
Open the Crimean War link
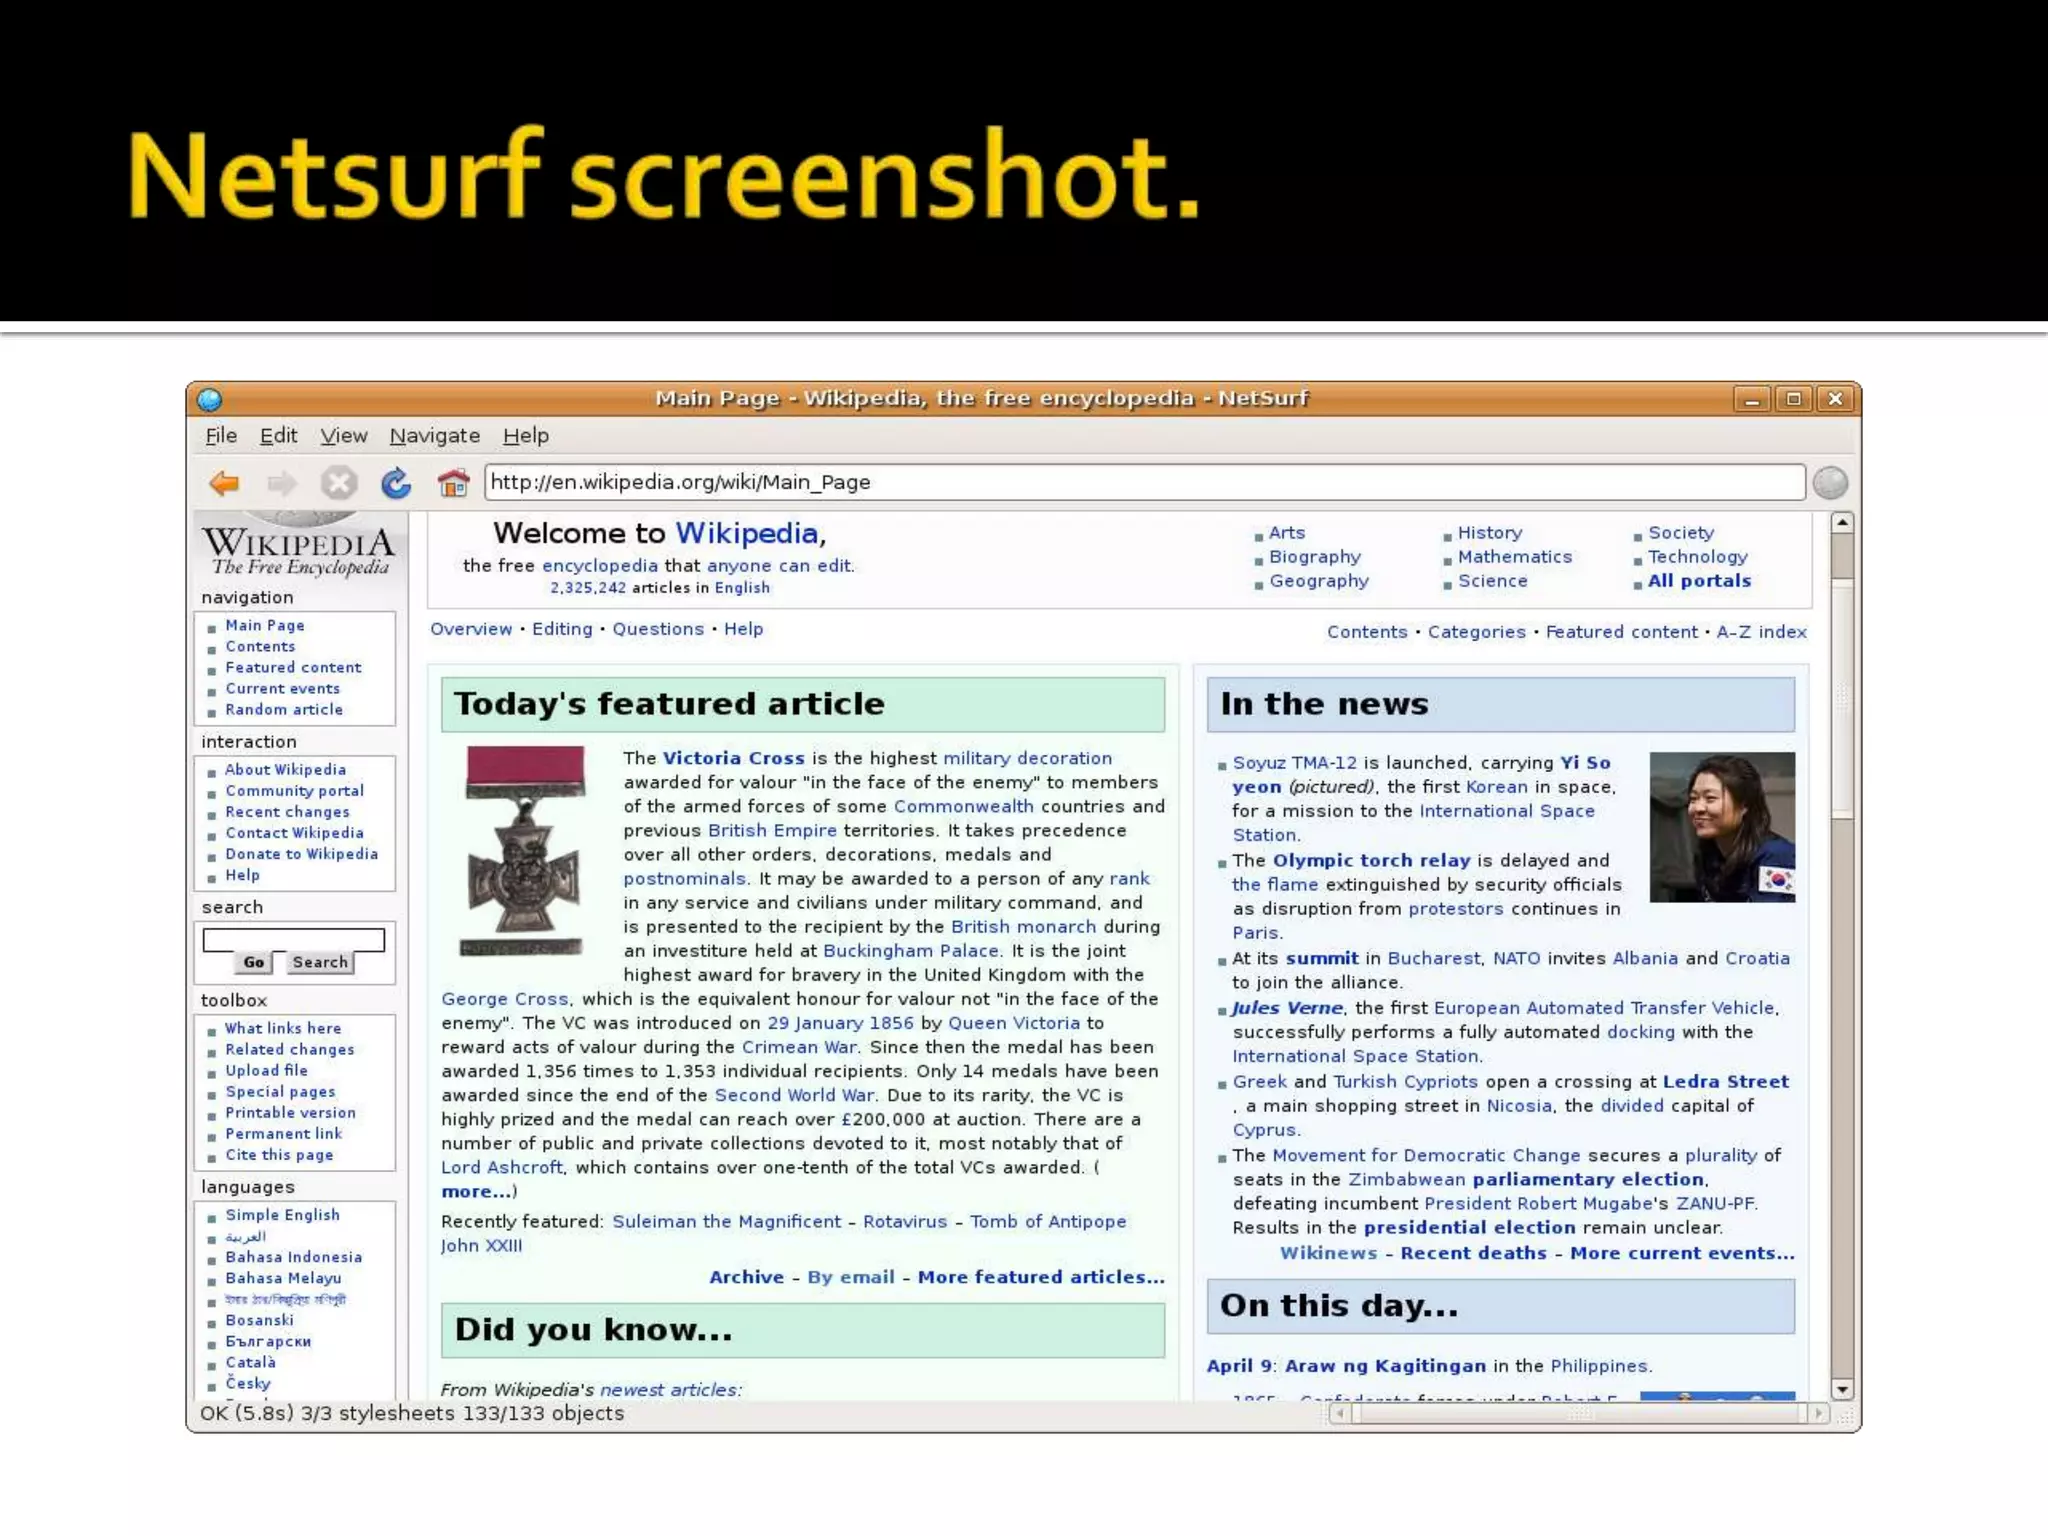[x=799, y=1047]
